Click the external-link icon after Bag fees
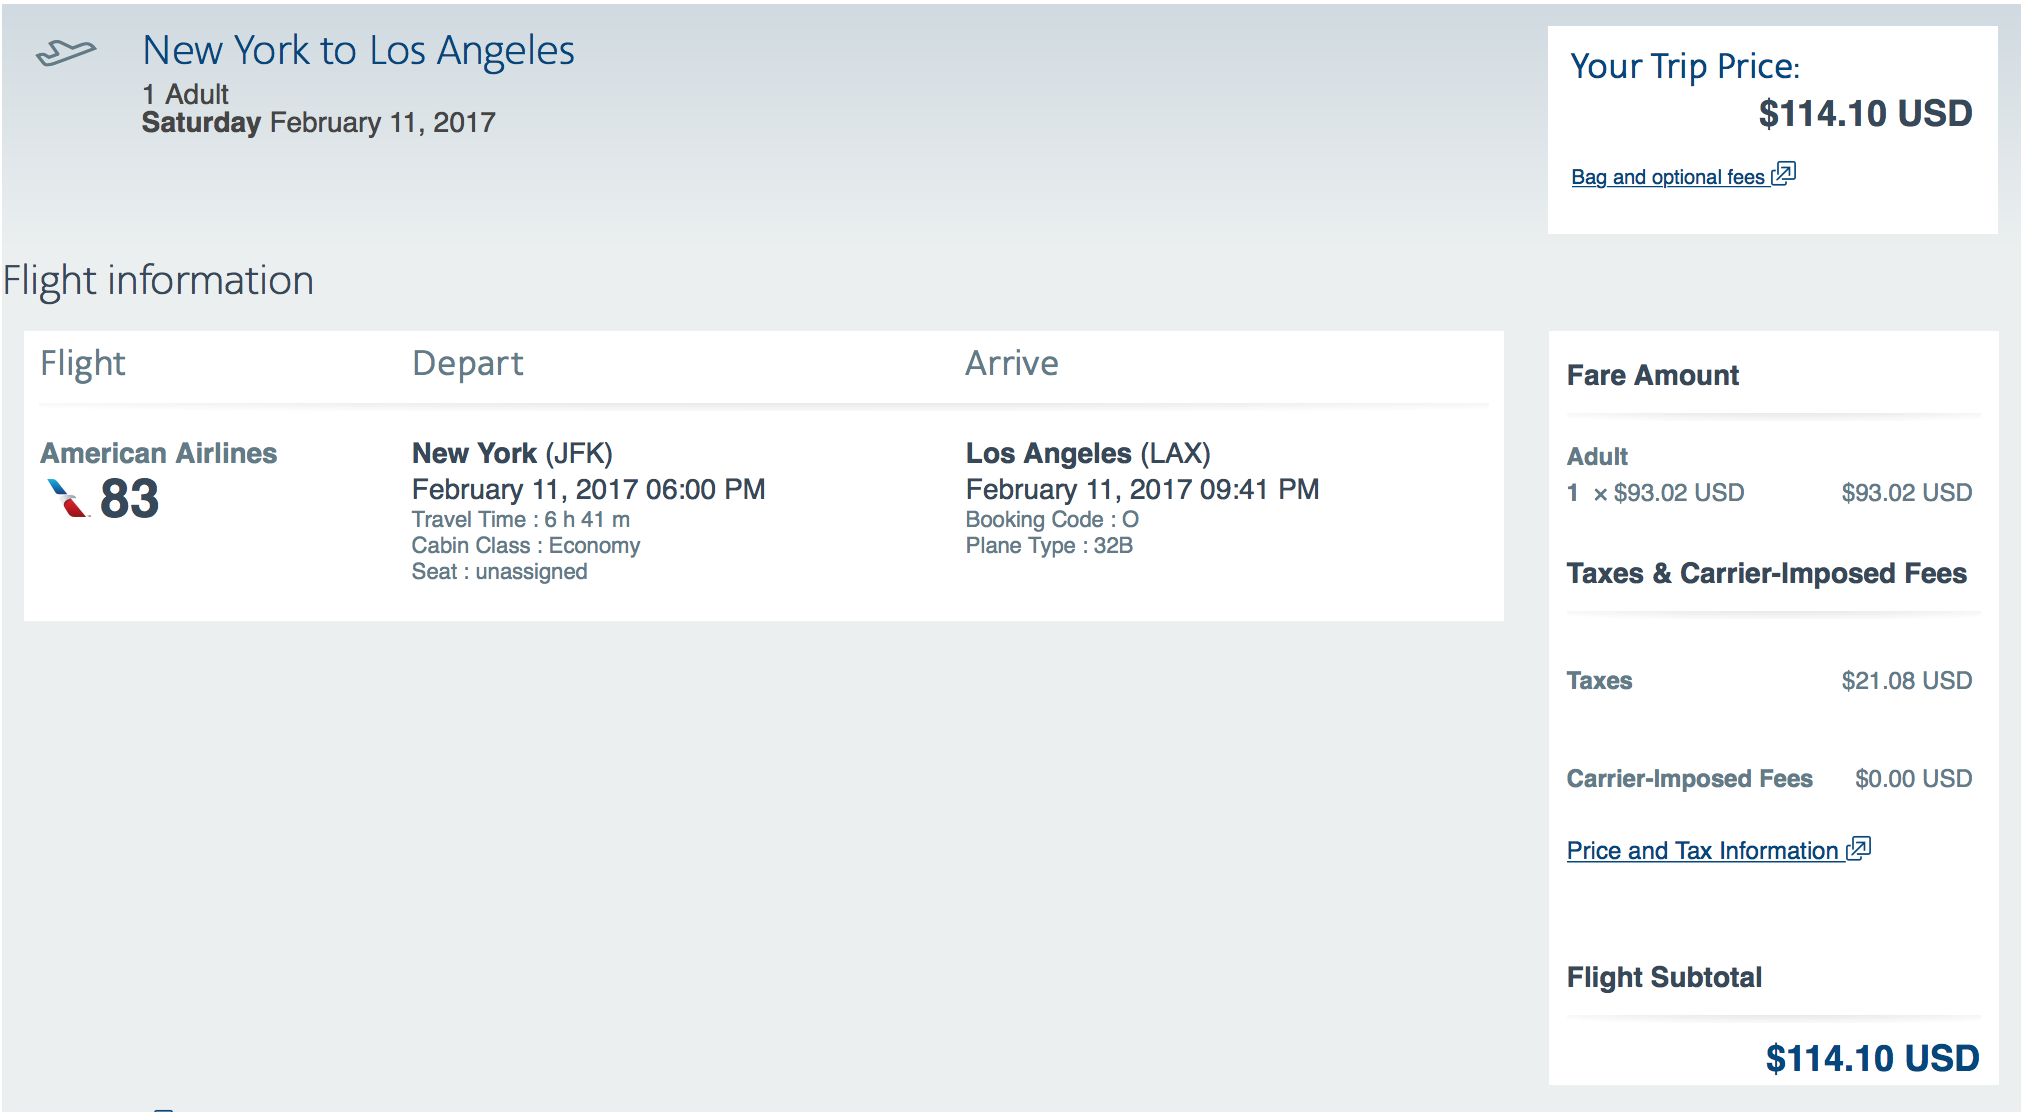The width and height of the screenshot is (2024, 1112). pyautogui.click(x=1784, y=174)
